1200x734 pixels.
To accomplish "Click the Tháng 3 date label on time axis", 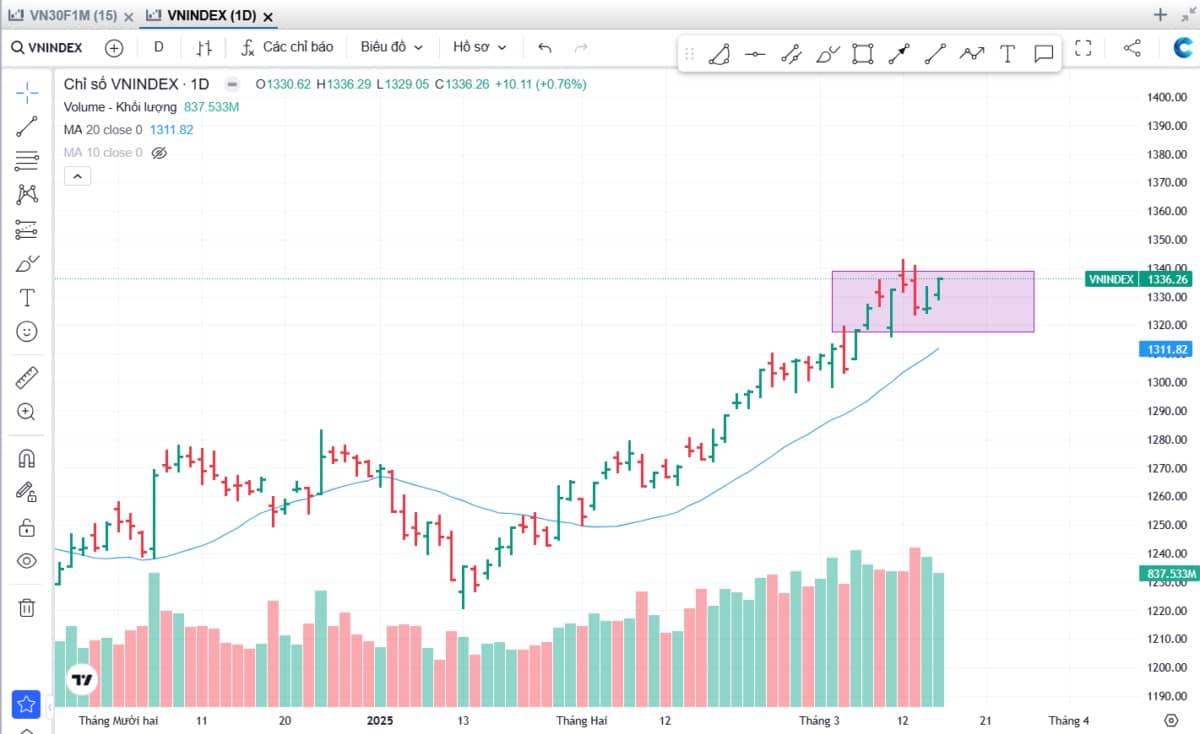I will pyautogui.click(x=819, y=720).
